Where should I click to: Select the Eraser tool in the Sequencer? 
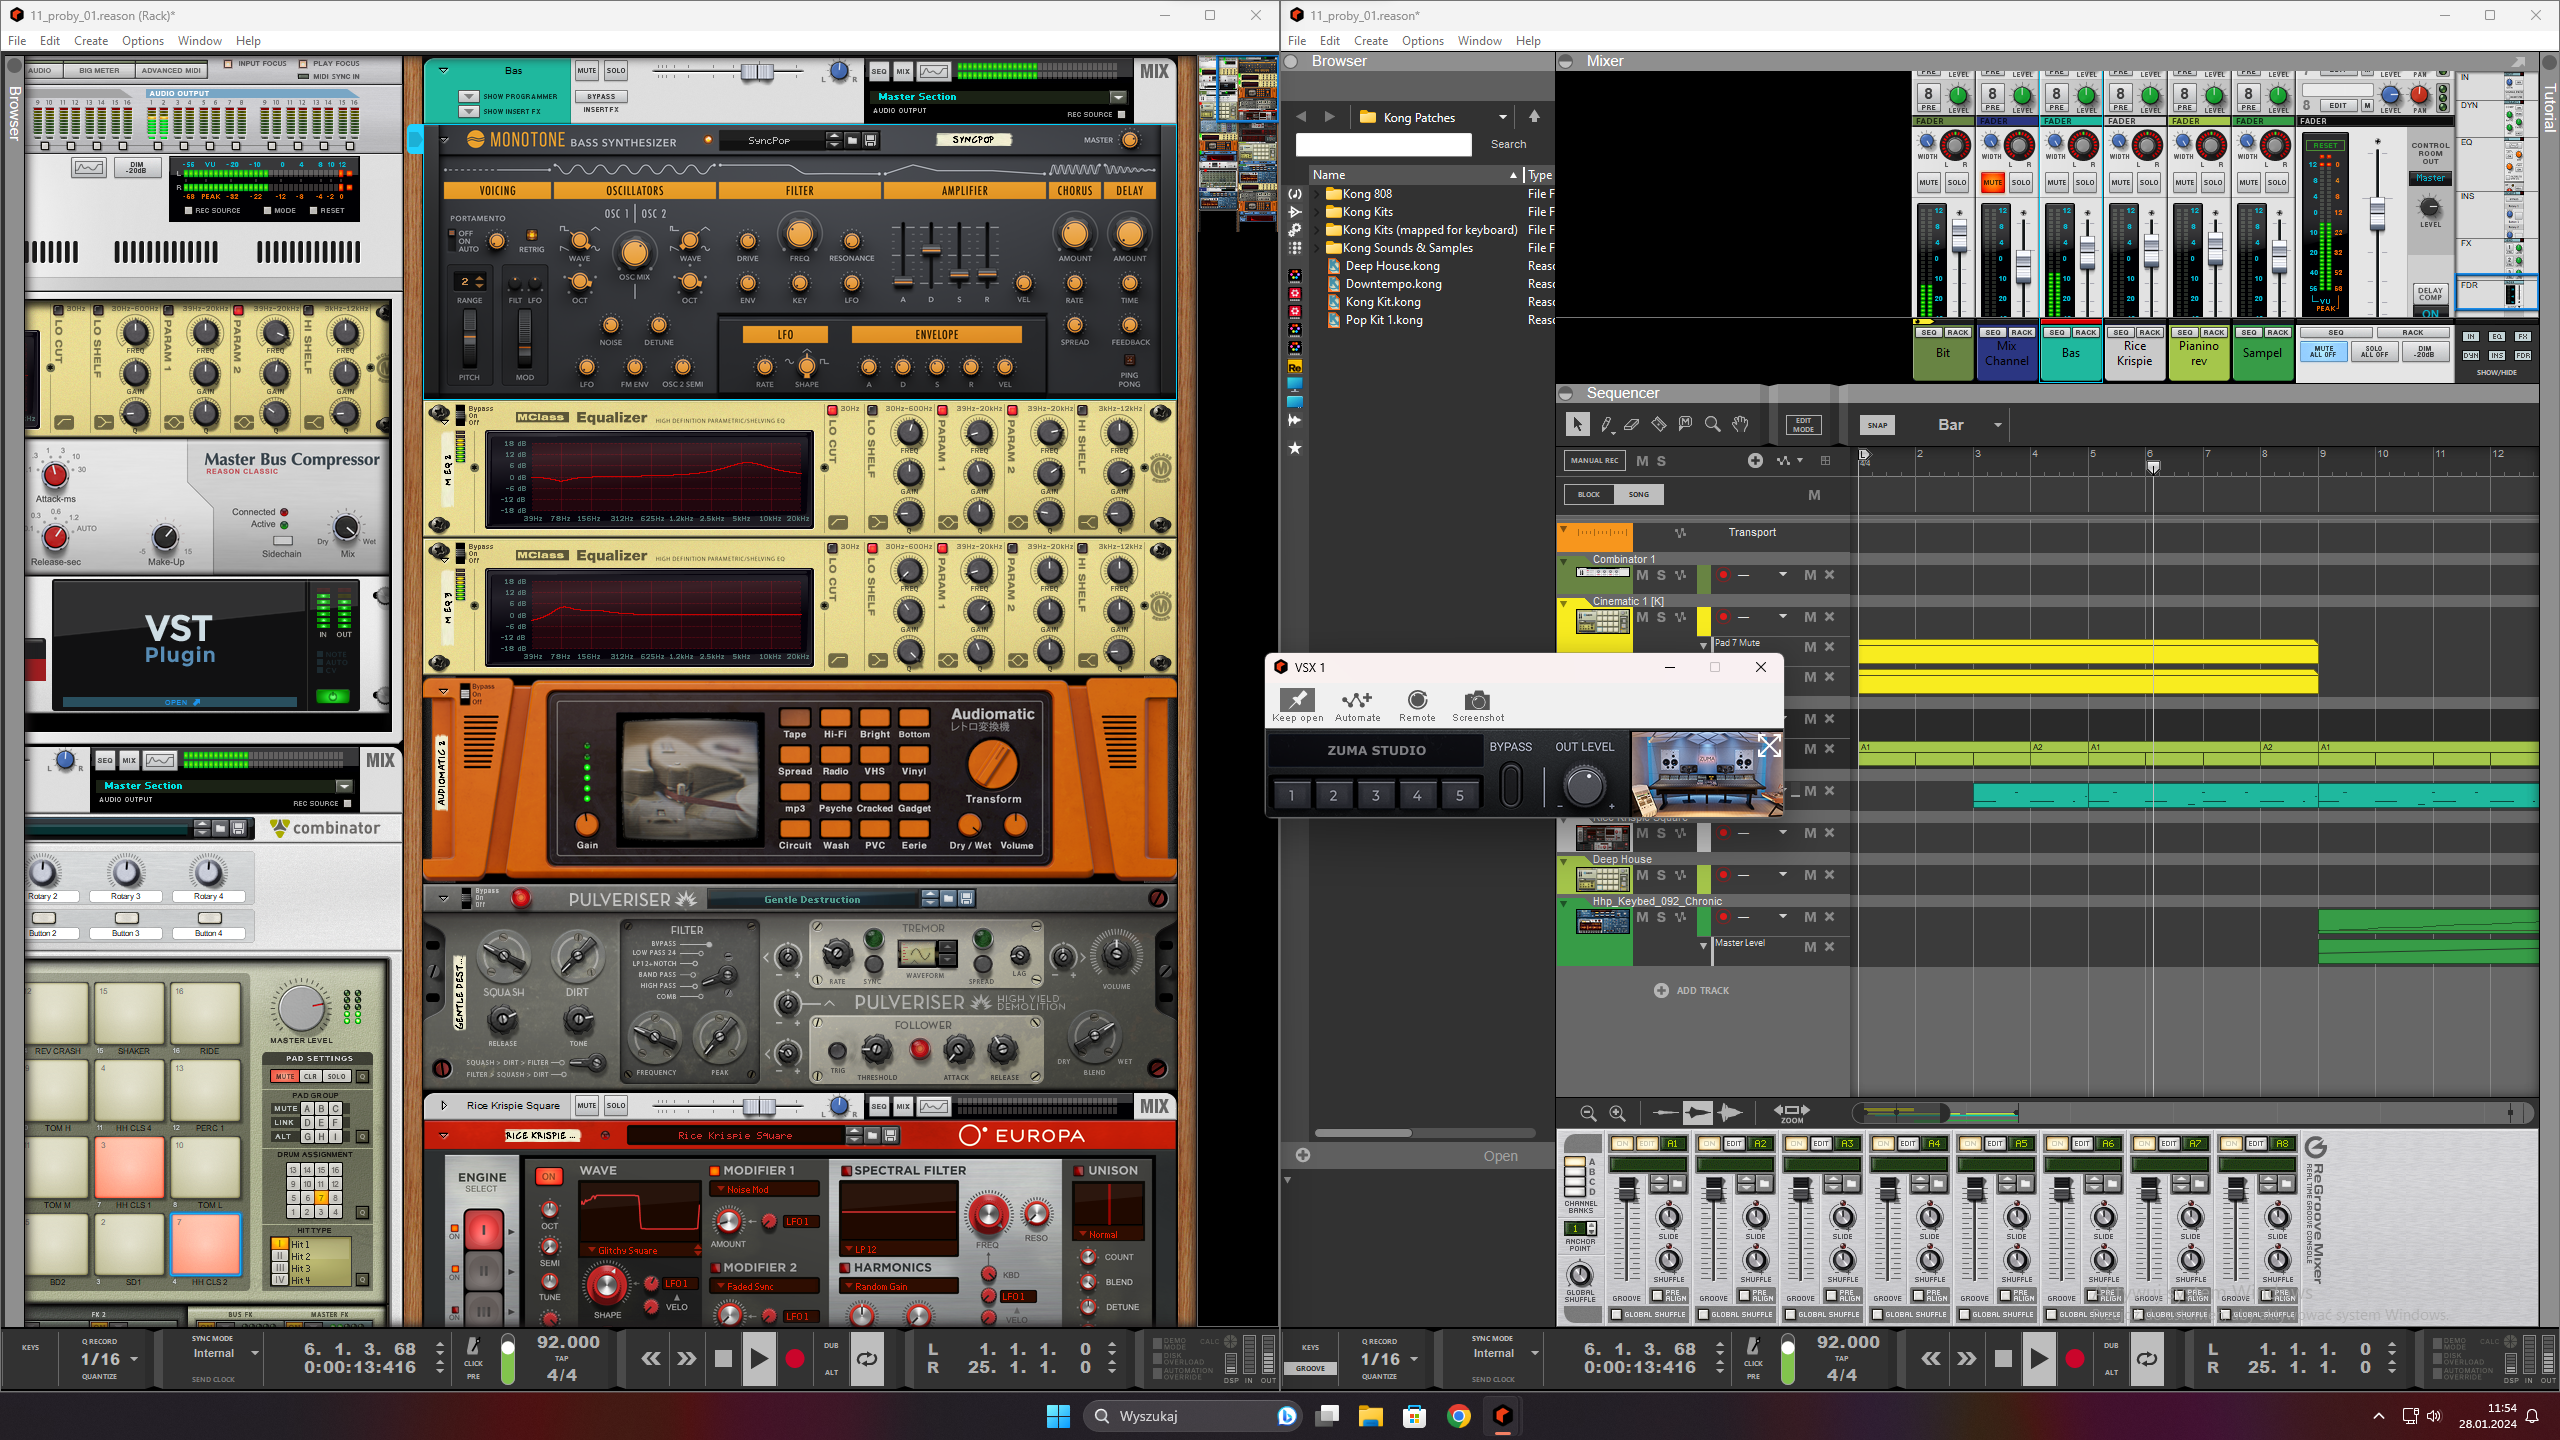click(1632, 425)
